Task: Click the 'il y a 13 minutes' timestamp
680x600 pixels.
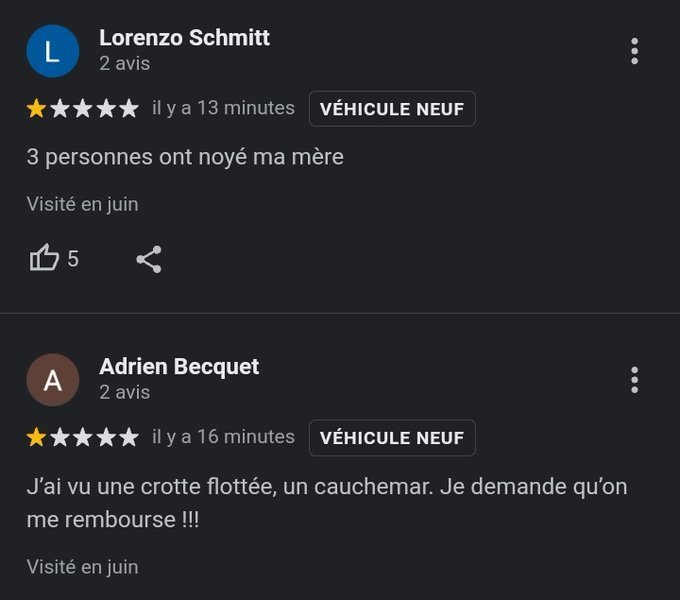Action: (x=223, y=108)
